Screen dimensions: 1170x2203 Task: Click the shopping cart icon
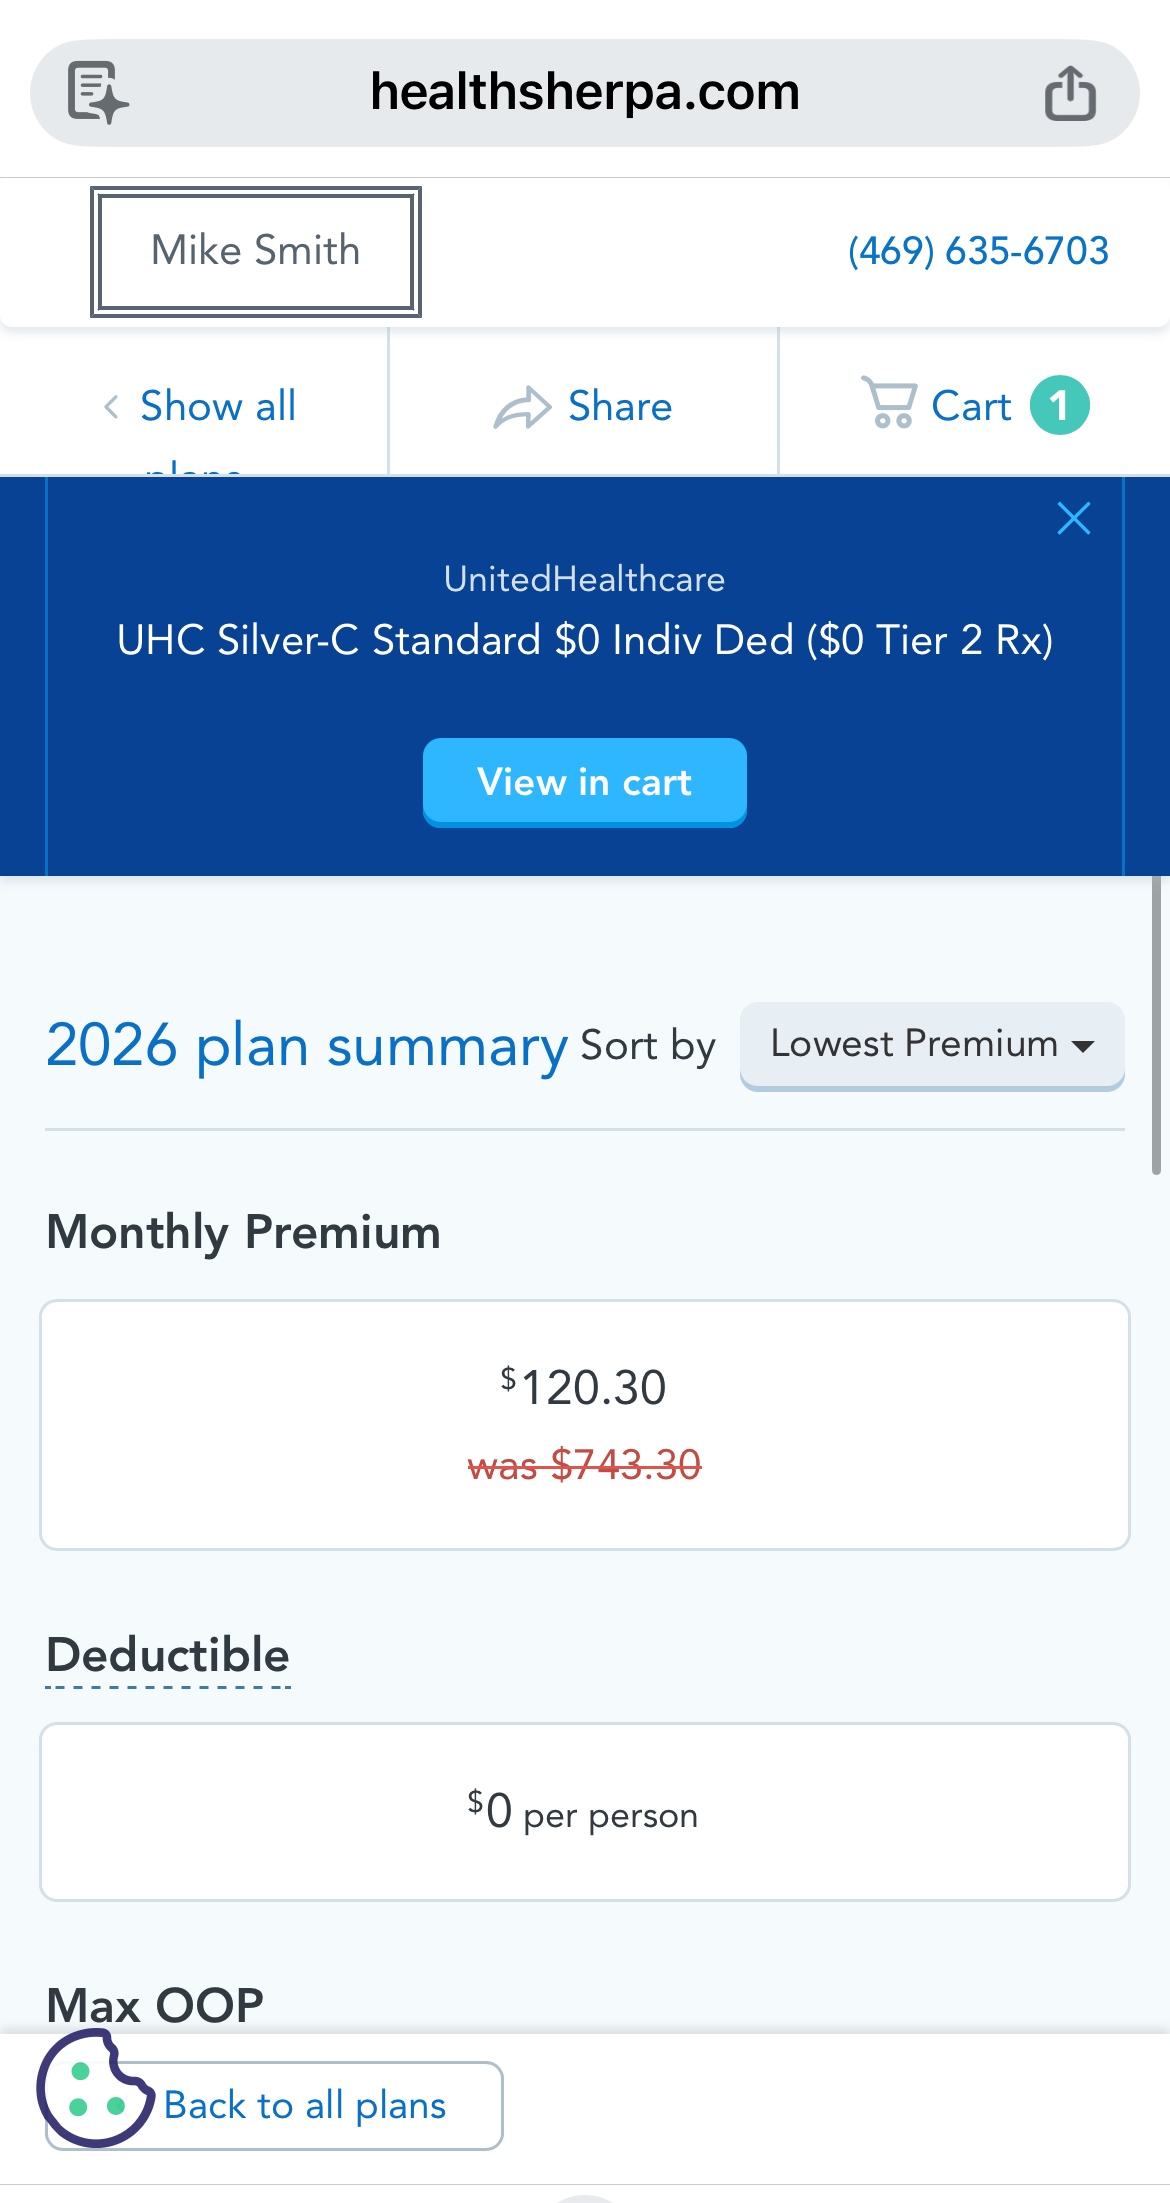[889, 403]
